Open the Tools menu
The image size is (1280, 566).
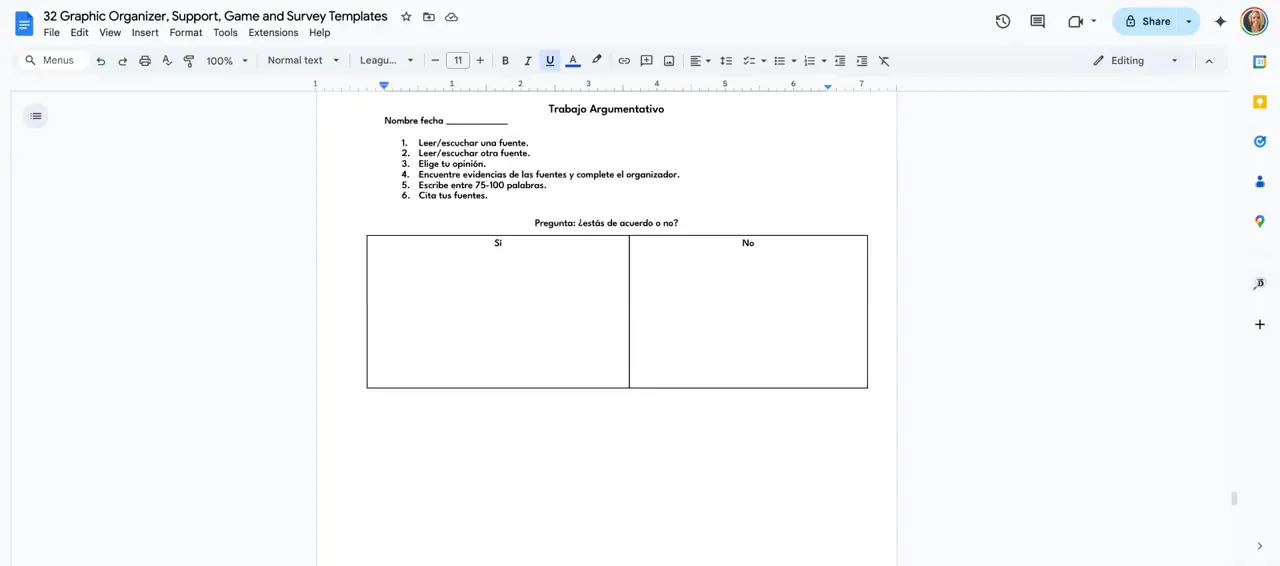226,33
